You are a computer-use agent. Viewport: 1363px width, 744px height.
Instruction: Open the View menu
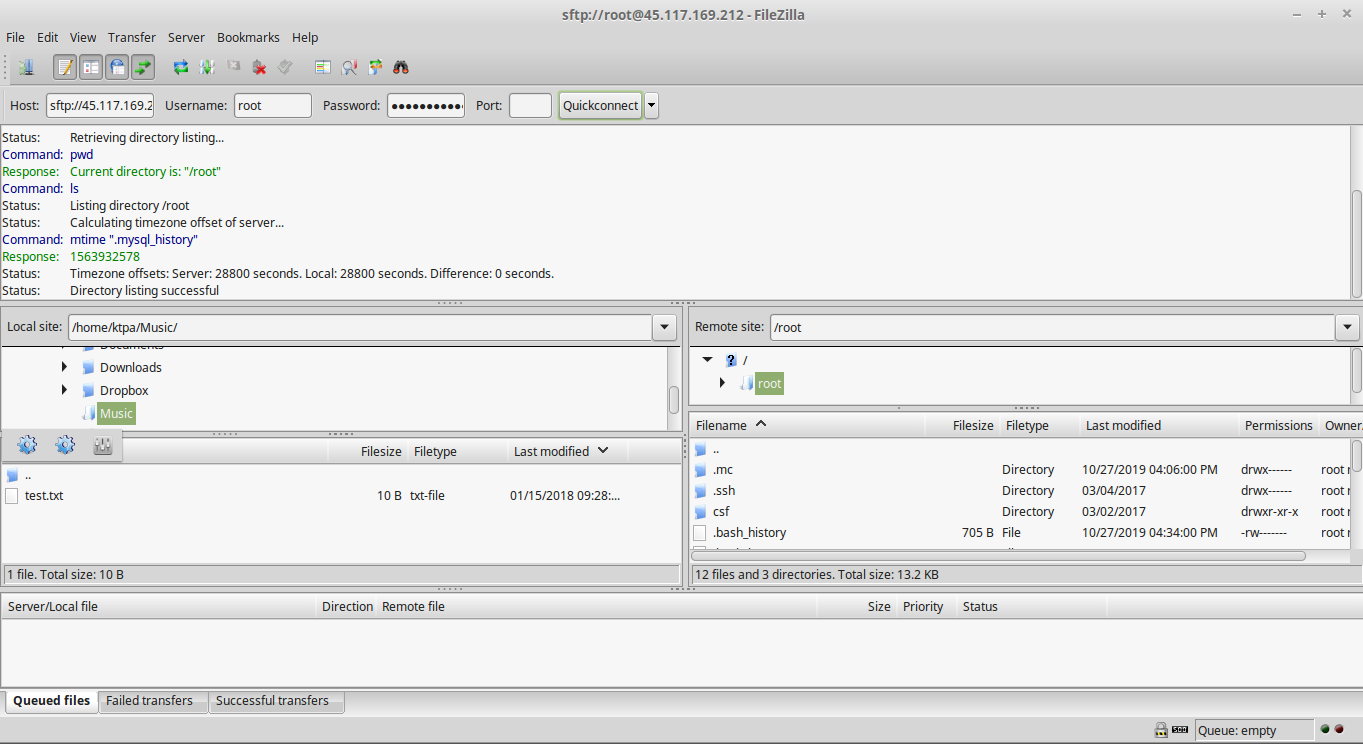pos(83,37)
